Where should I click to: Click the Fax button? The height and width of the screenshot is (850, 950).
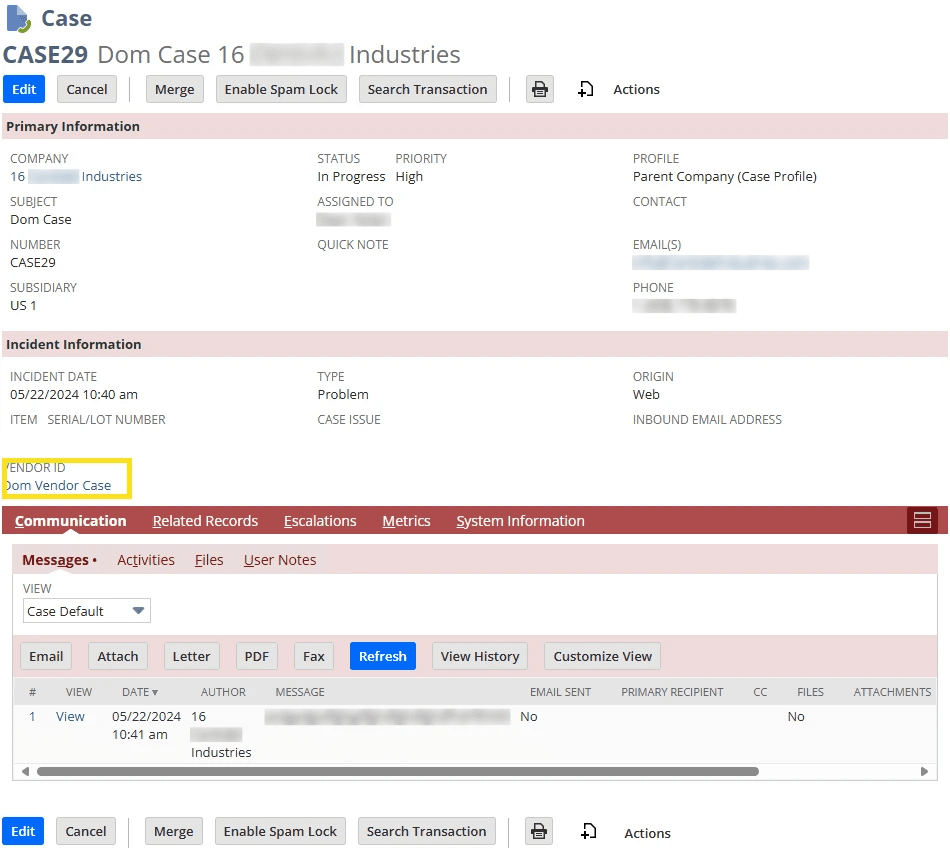[314, 656]
